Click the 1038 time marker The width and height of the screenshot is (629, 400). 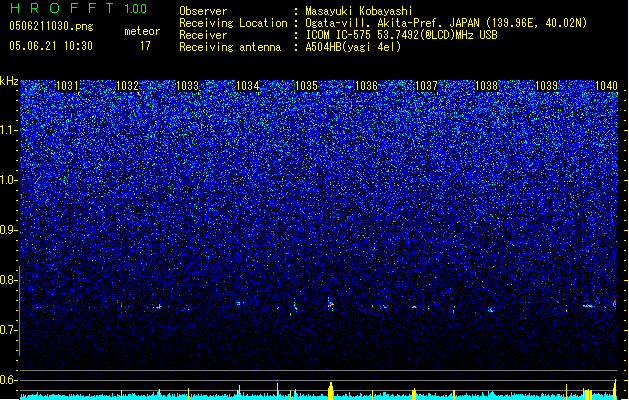pos(486,86)
